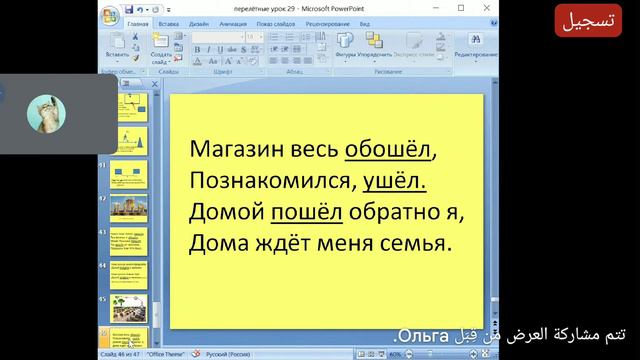Open the customize quick access toolbar arrow
Image resolution: width=640 pixels, height=360 pixels.
[x=169, y=10]
